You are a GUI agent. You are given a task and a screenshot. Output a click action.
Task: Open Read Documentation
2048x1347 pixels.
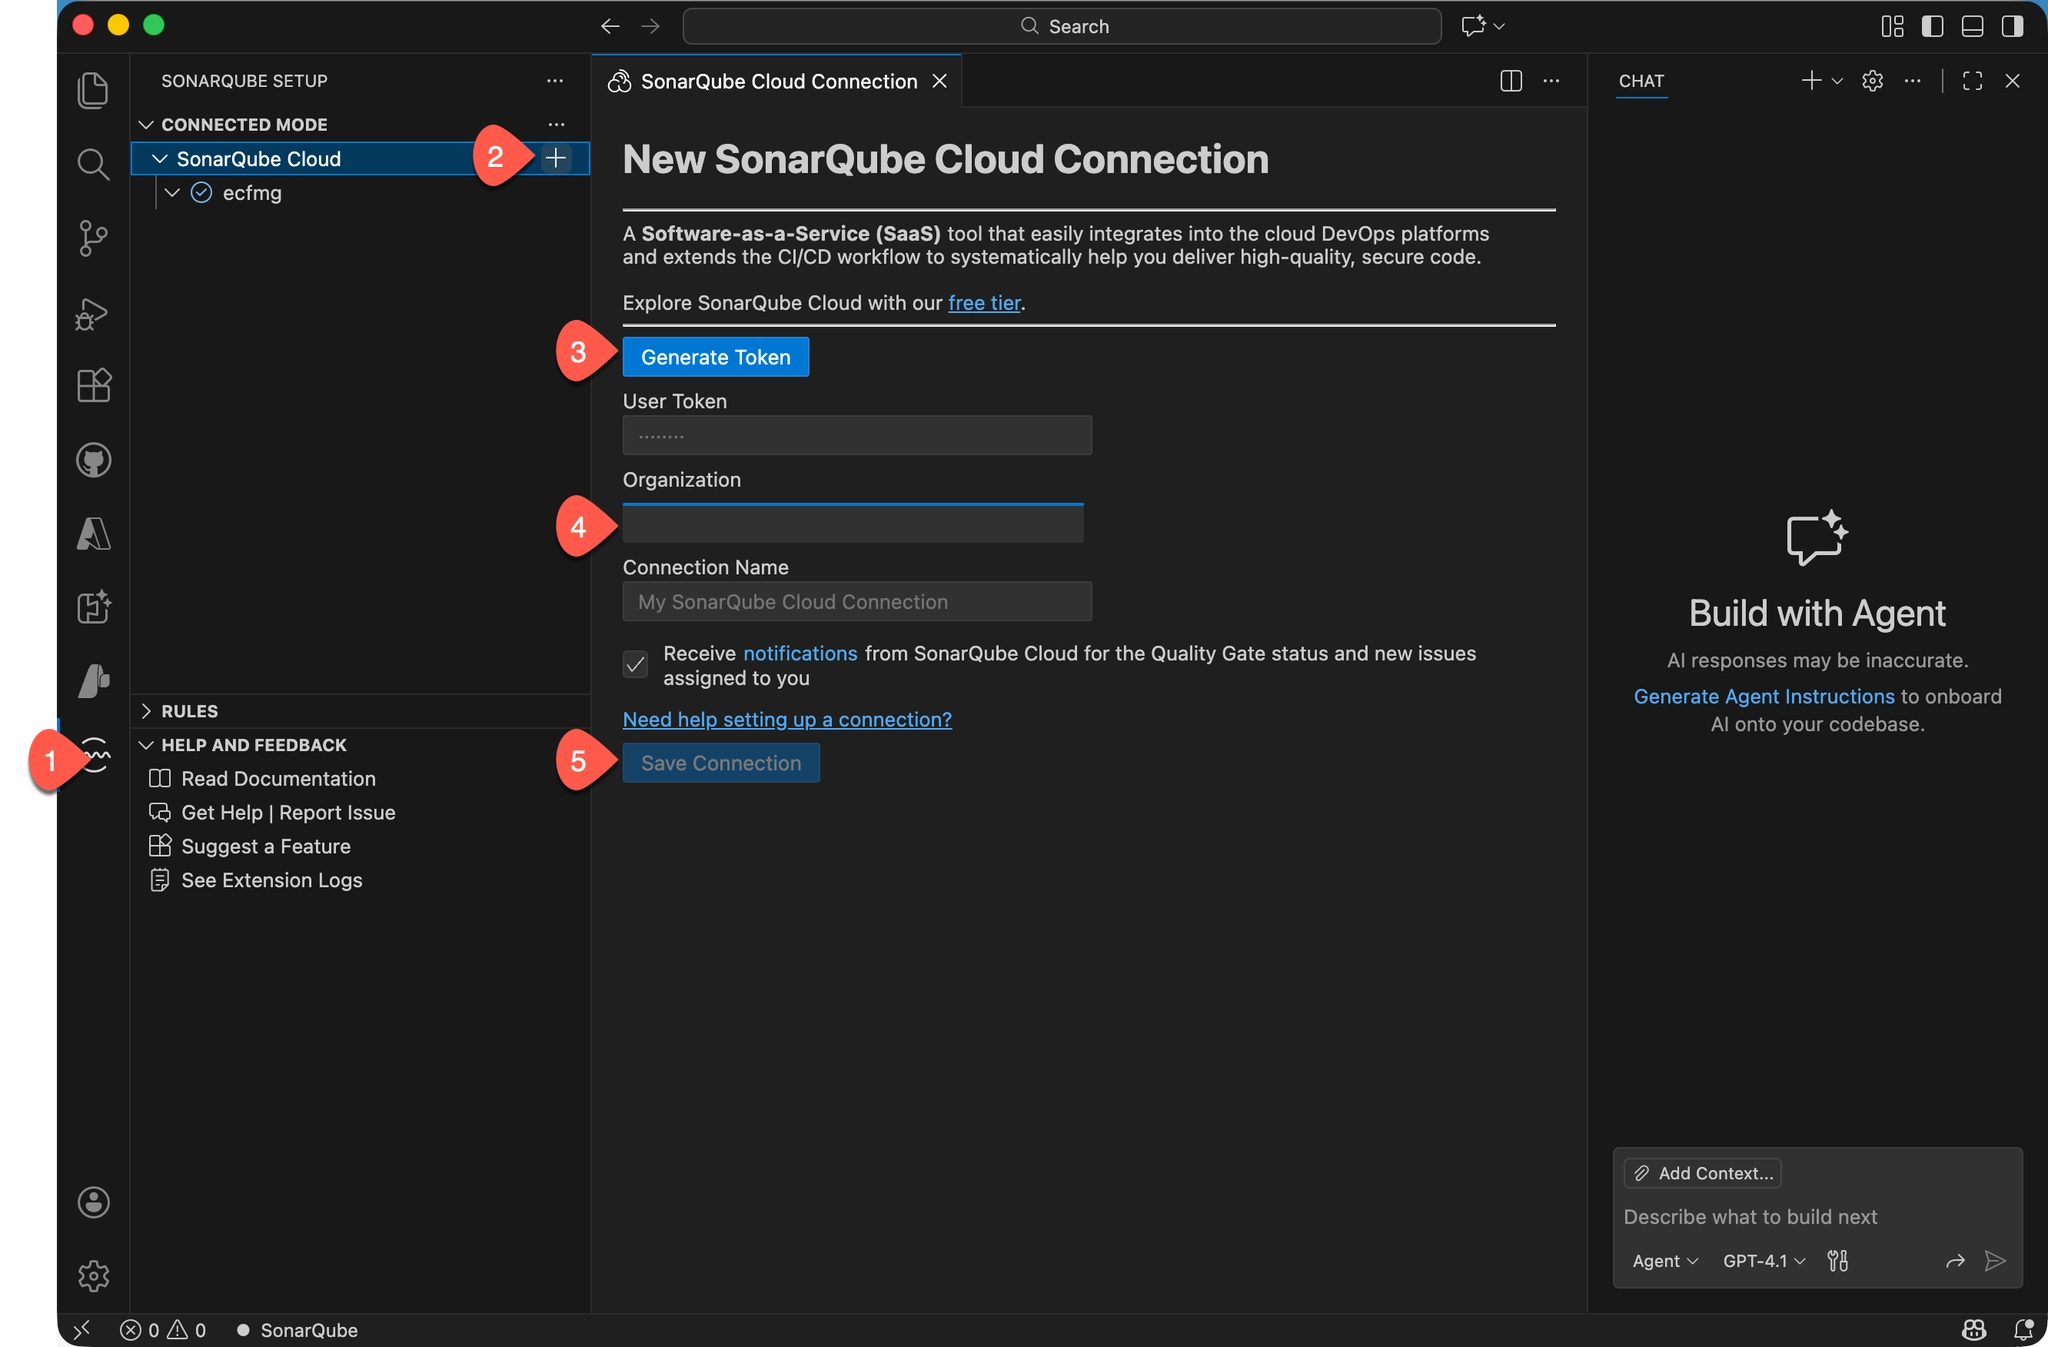(x=278, y=778)
